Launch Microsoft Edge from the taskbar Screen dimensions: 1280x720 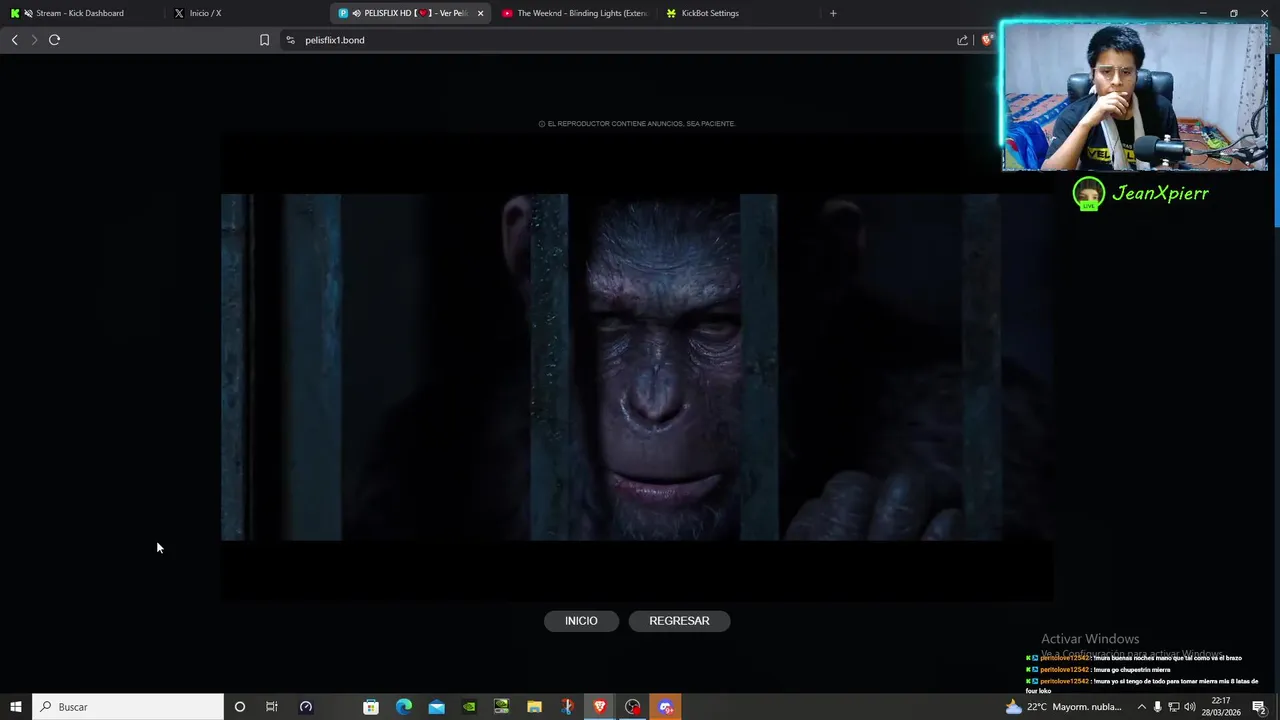[x=404, y=707]
